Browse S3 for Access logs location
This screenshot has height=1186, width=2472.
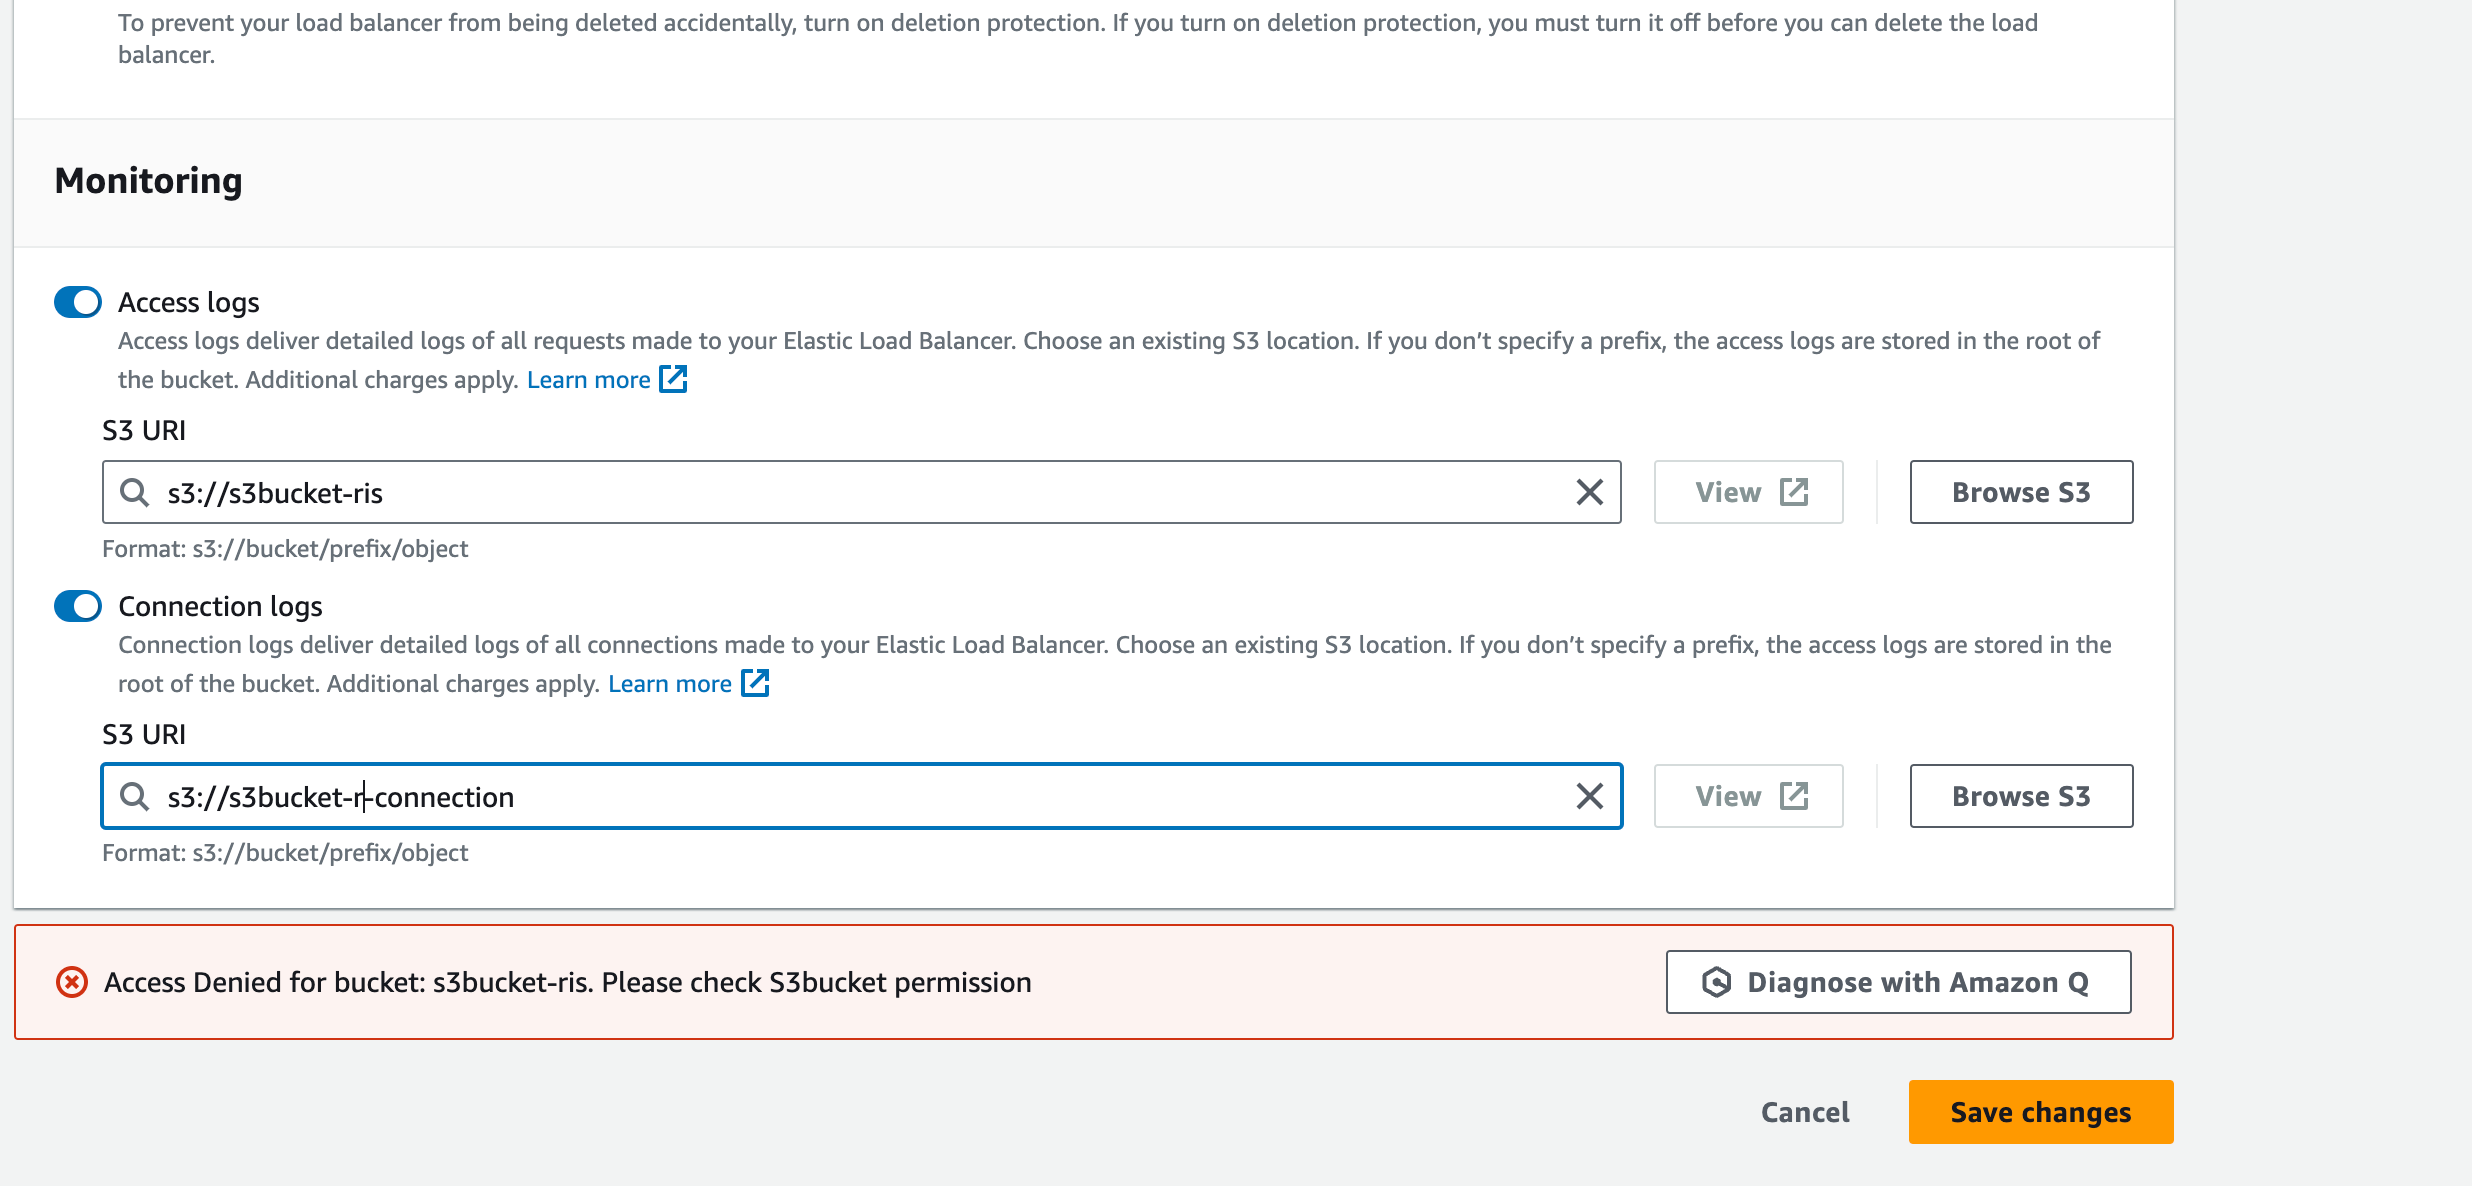(x=2021, y=492)
